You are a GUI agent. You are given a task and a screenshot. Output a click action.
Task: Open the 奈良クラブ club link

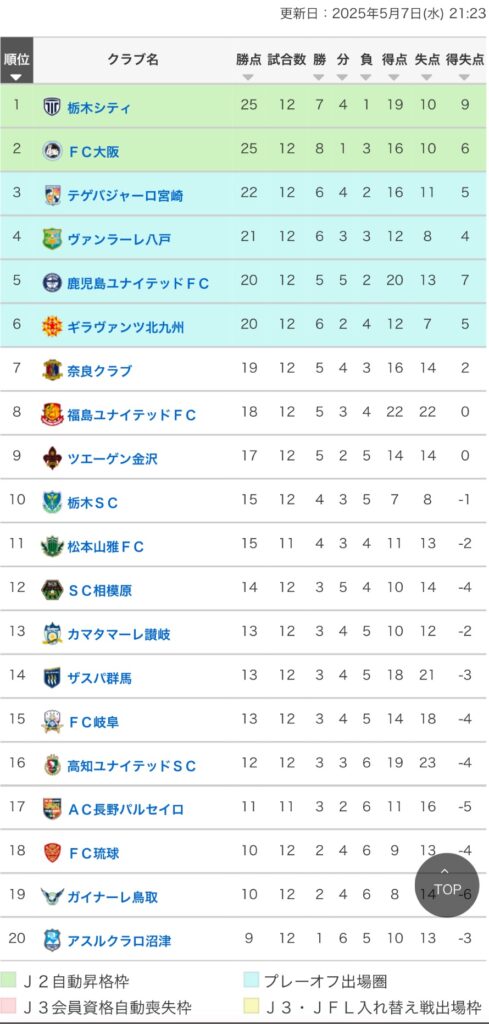(x=99, y=370)
